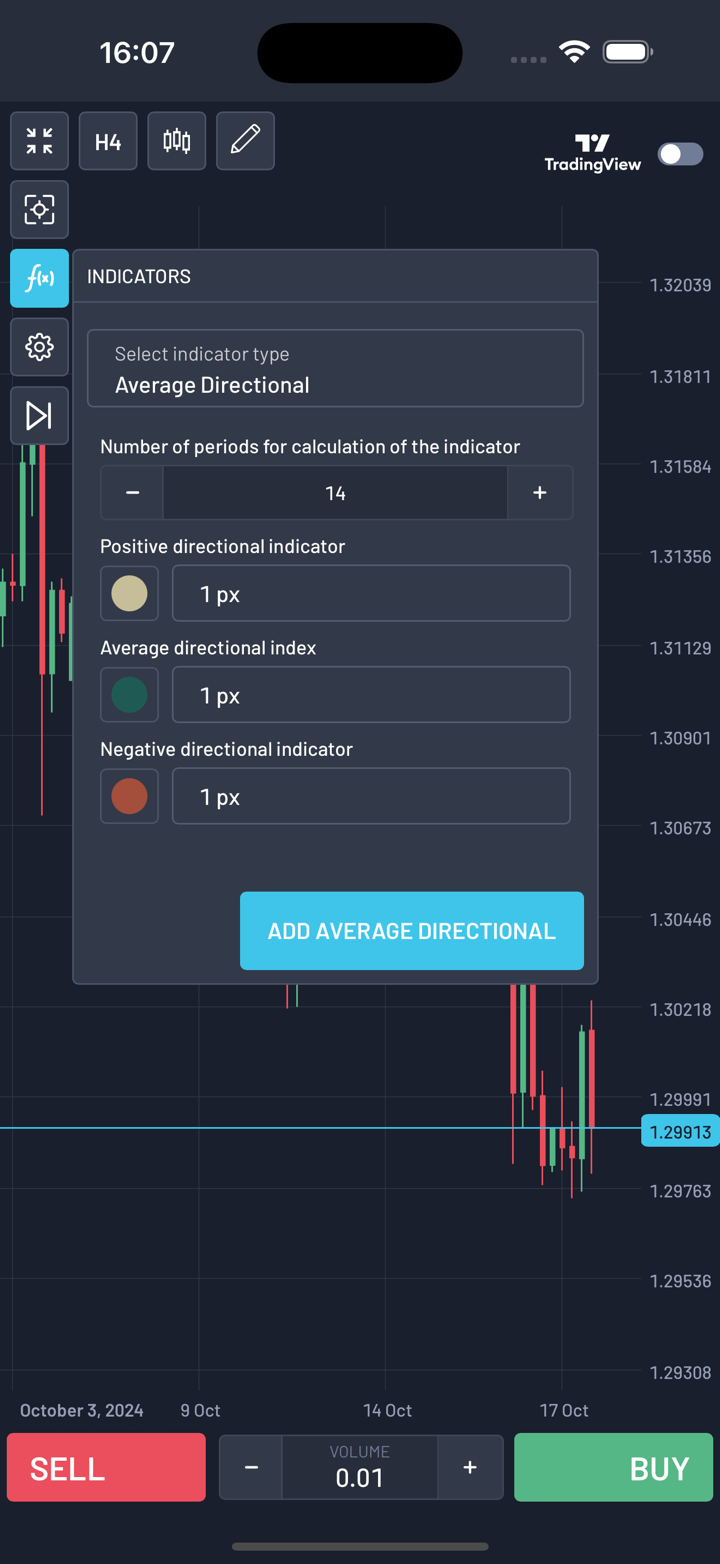Open Negative directional indicator line width dropdown
Image resolution: width=720 pixels, height=1564 pixels.
coord(371,796)
